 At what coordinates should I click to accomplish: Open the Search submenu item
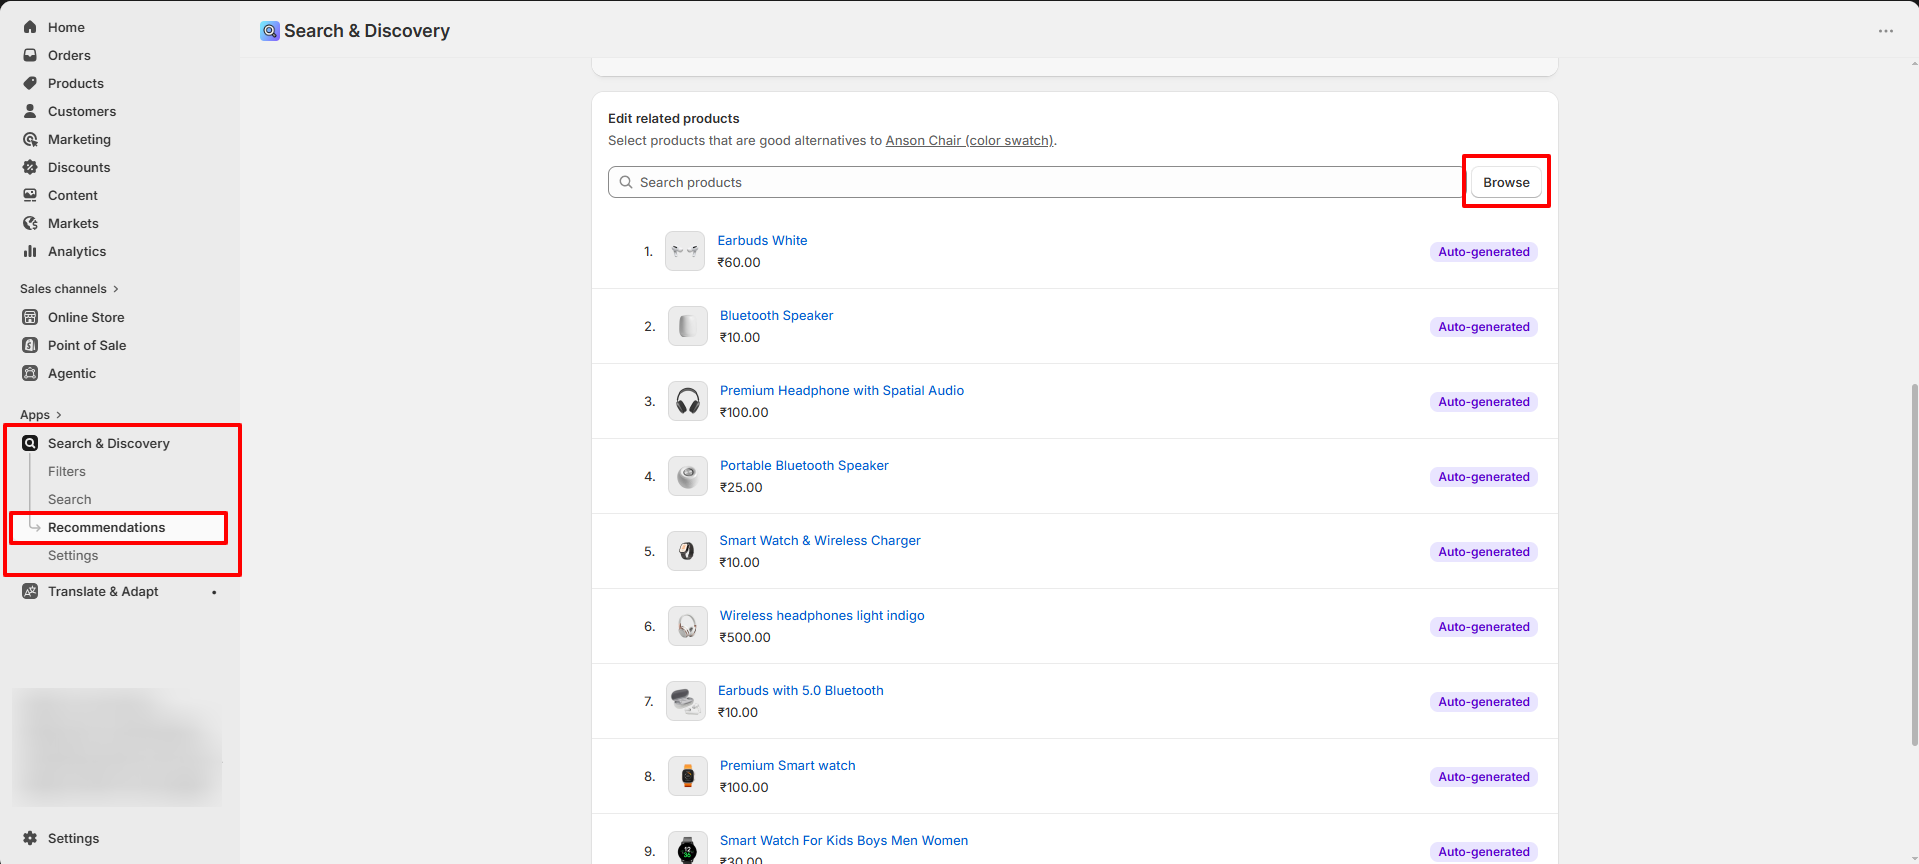[x=70, y=499]
